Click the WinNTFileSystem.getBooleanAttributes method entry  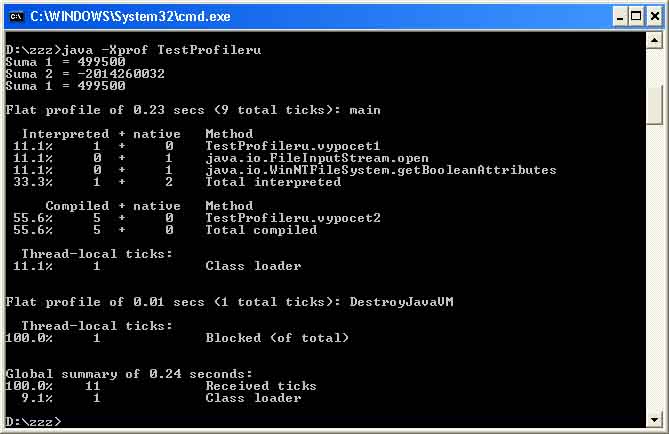point(380,169)
